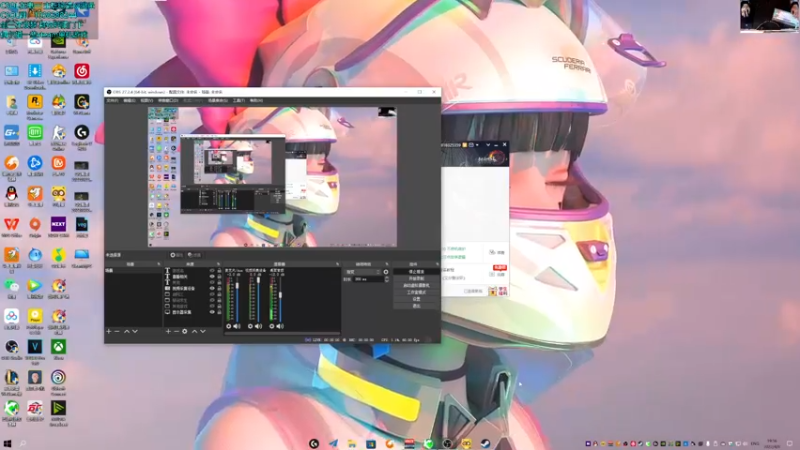Mute the Desktop Audio speaker
This screenshot has height=450, width=800.
280,326
